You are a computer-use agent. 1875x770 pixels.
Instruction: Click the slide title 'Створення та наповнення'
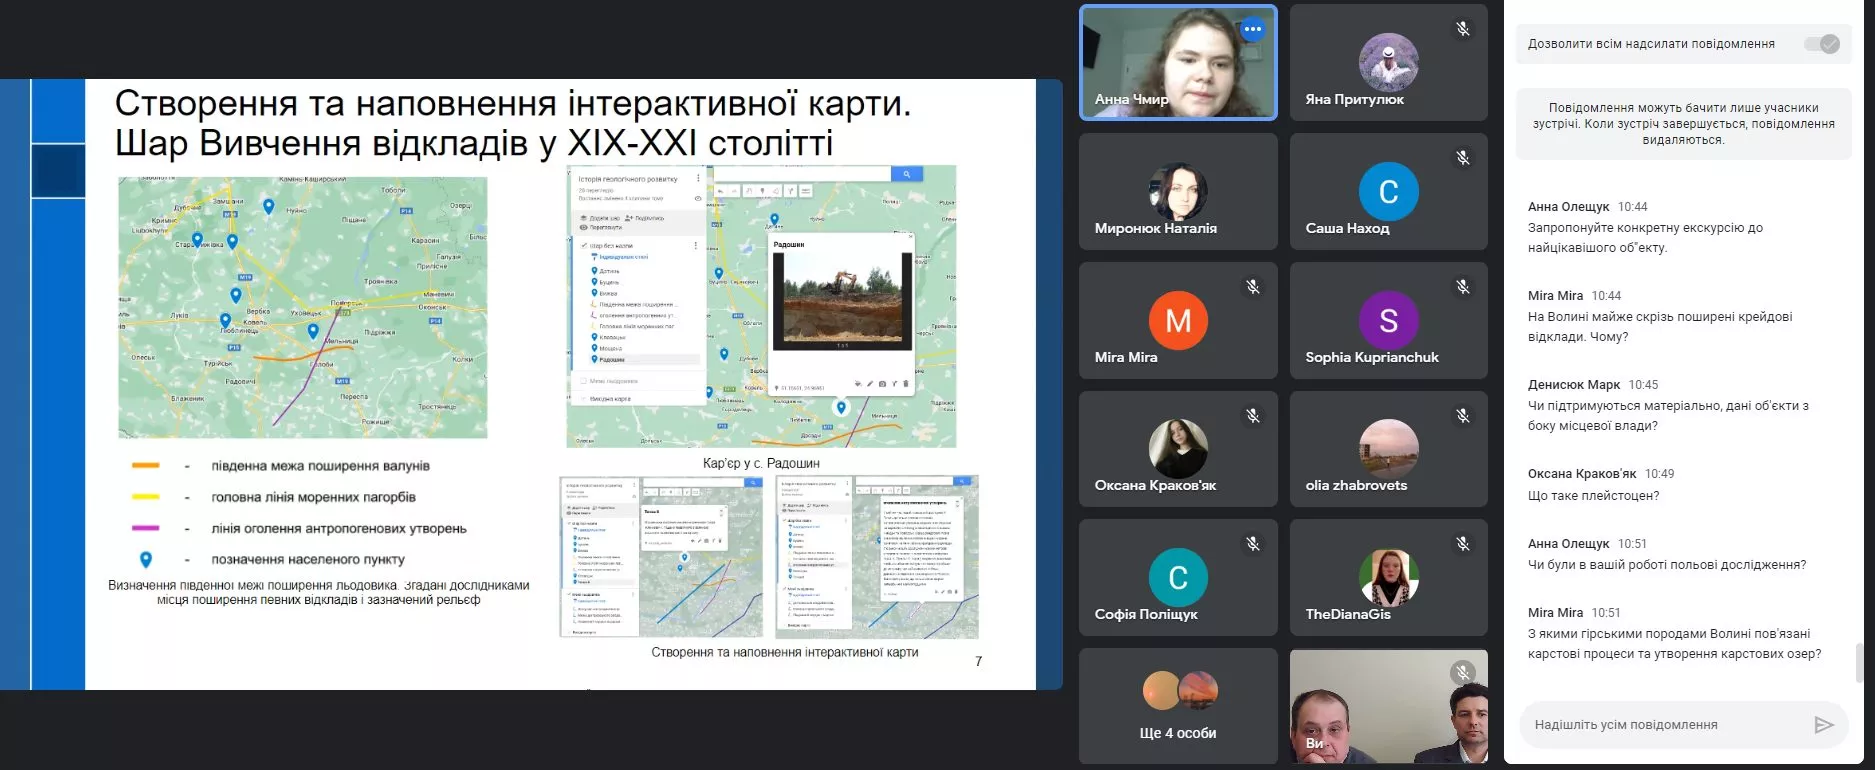click(x=513, y=123)
